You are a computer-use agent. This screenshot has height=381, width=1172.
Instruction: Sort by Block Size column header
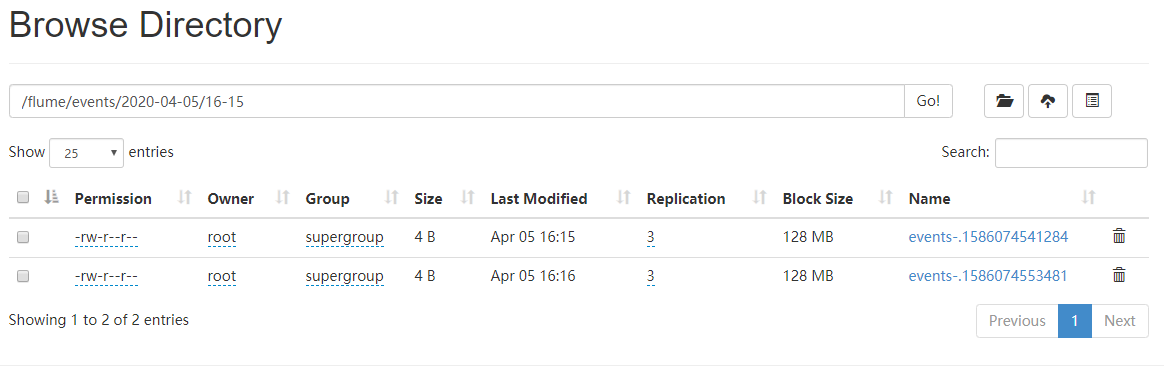[818, 199]
